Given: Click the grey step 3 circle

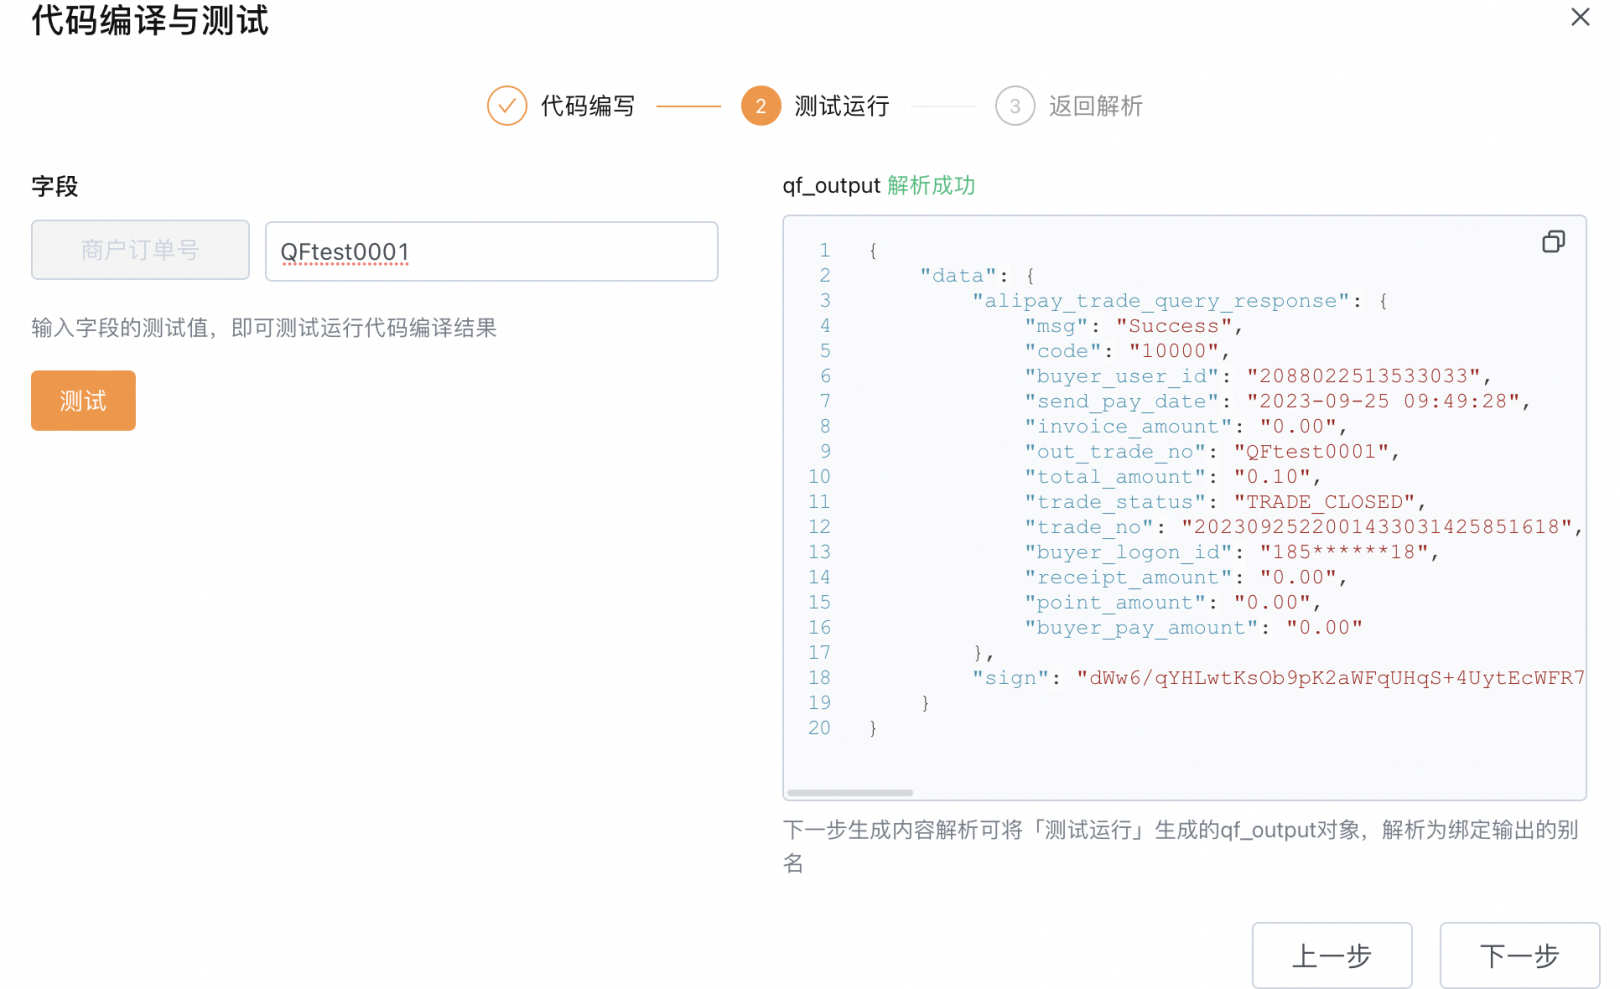Looking at the screenshot, I should (x=1014, y=106).
